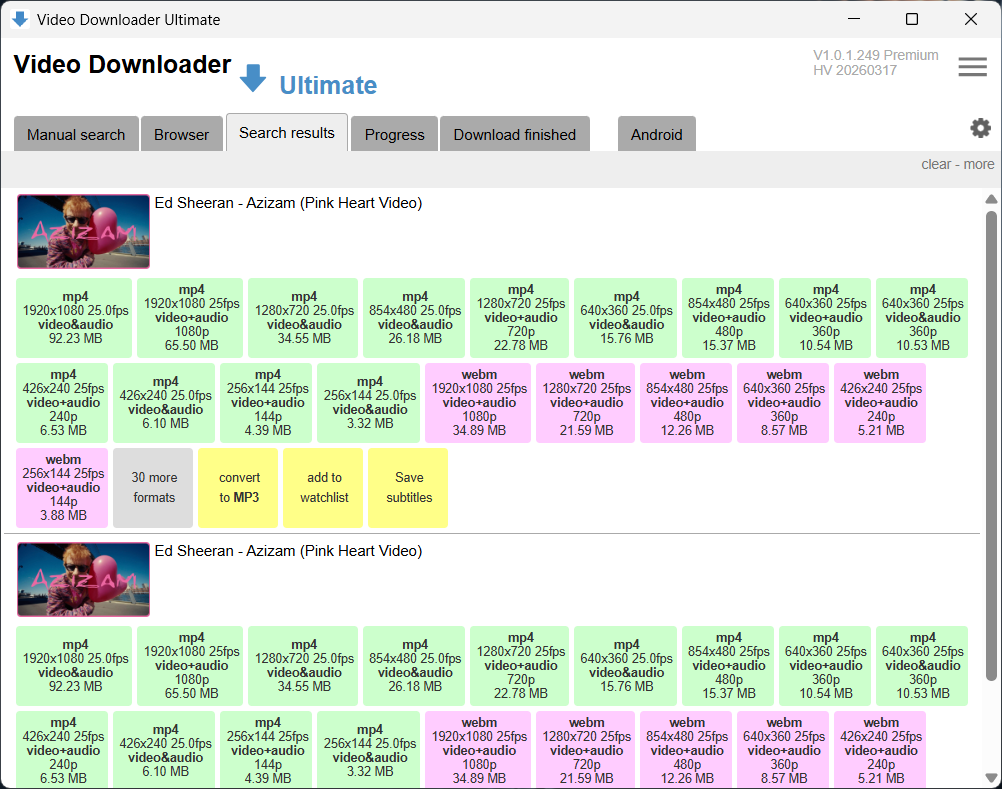This screenshot has height=789, width=1002.
Task: Select first result's mp4 640x360 15.76 MB
Action: click(x=626, y=318)
